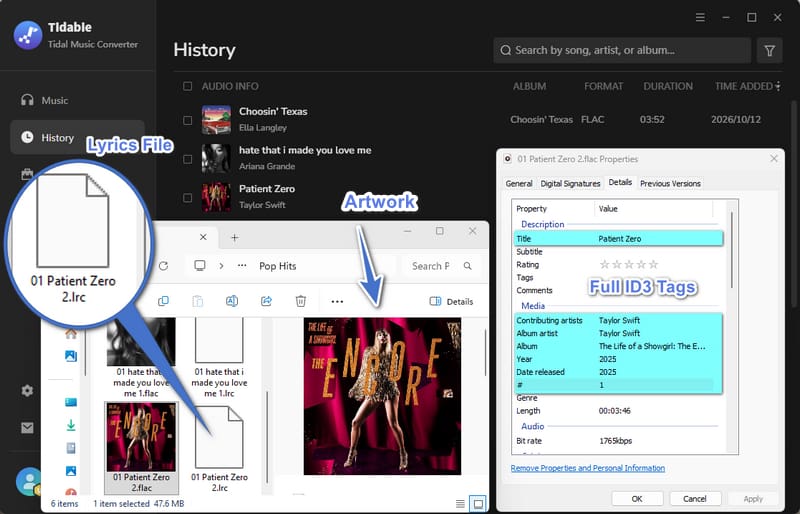Image resolution: width=800 pixels, height=514 pixels.
Task: Click the Explorer share icon
Action: pyautogui.click(x=266, y=301)
